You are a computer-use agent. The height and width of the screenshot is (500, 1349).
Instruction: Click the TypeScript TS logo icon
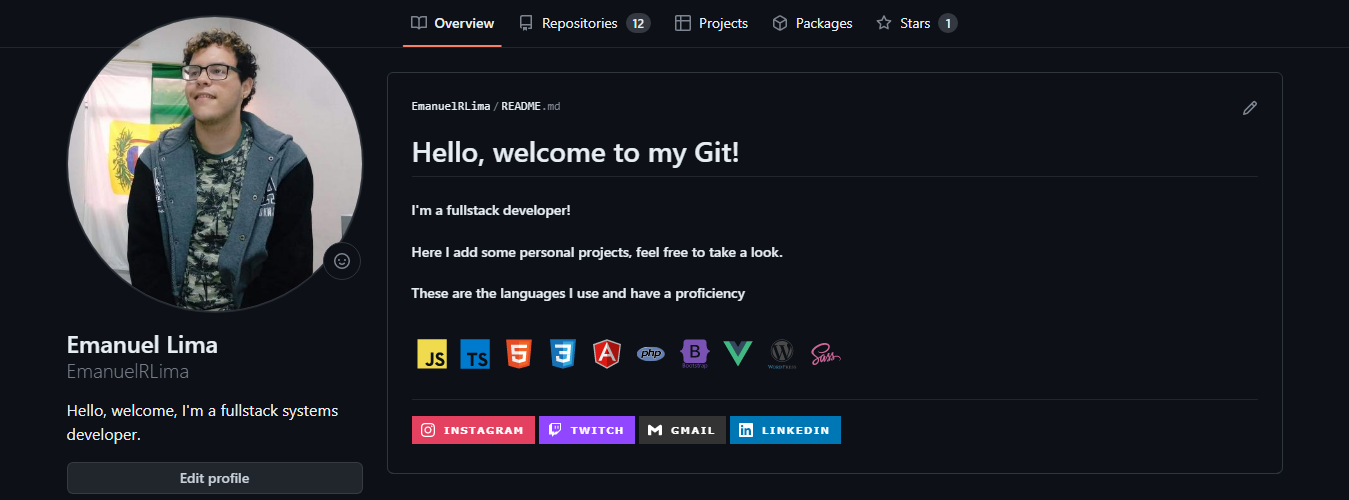[475, 353]
